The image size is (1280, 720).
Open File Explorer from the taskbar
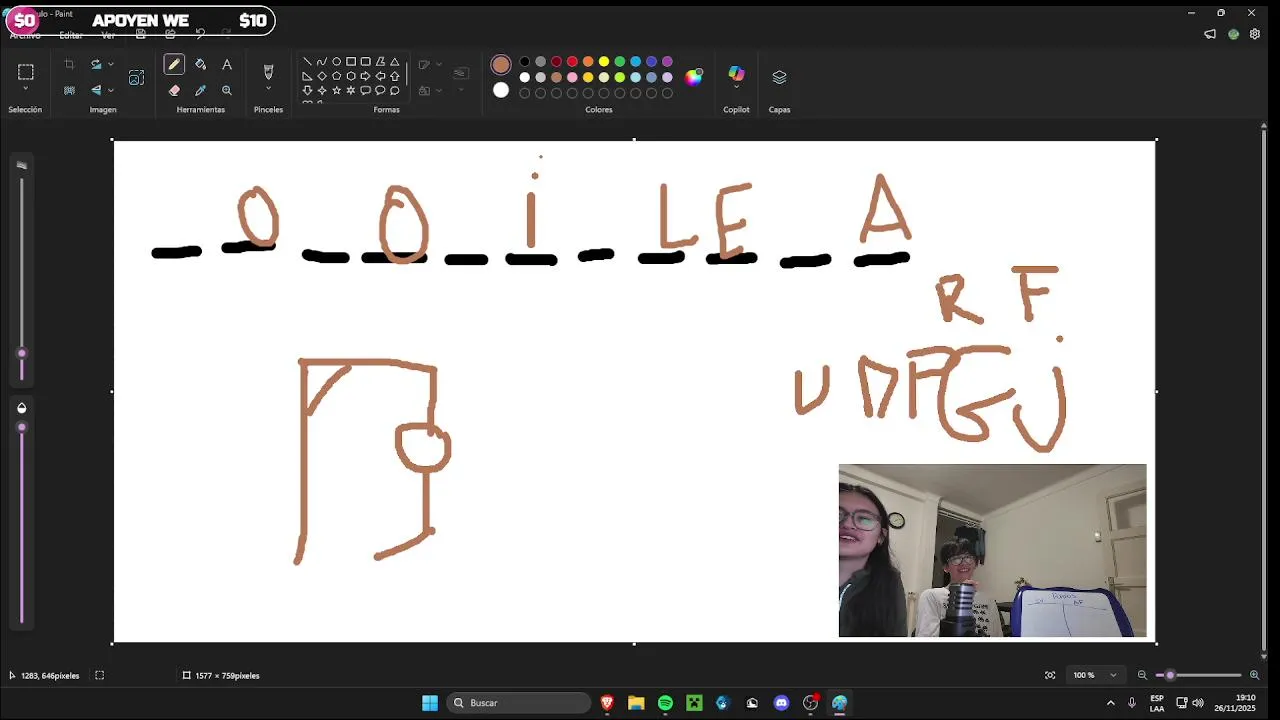click(636, 703)
